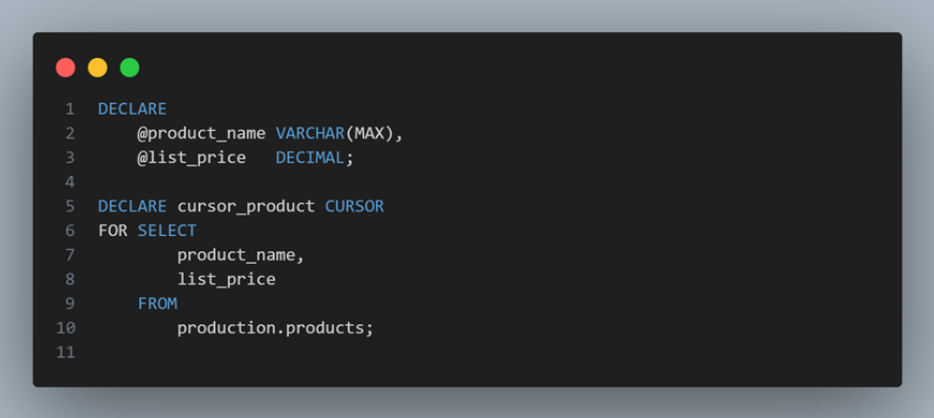Click the FOR keyword on line 6
The width and height of the screenshot is (934, 418).
(113, 231)
